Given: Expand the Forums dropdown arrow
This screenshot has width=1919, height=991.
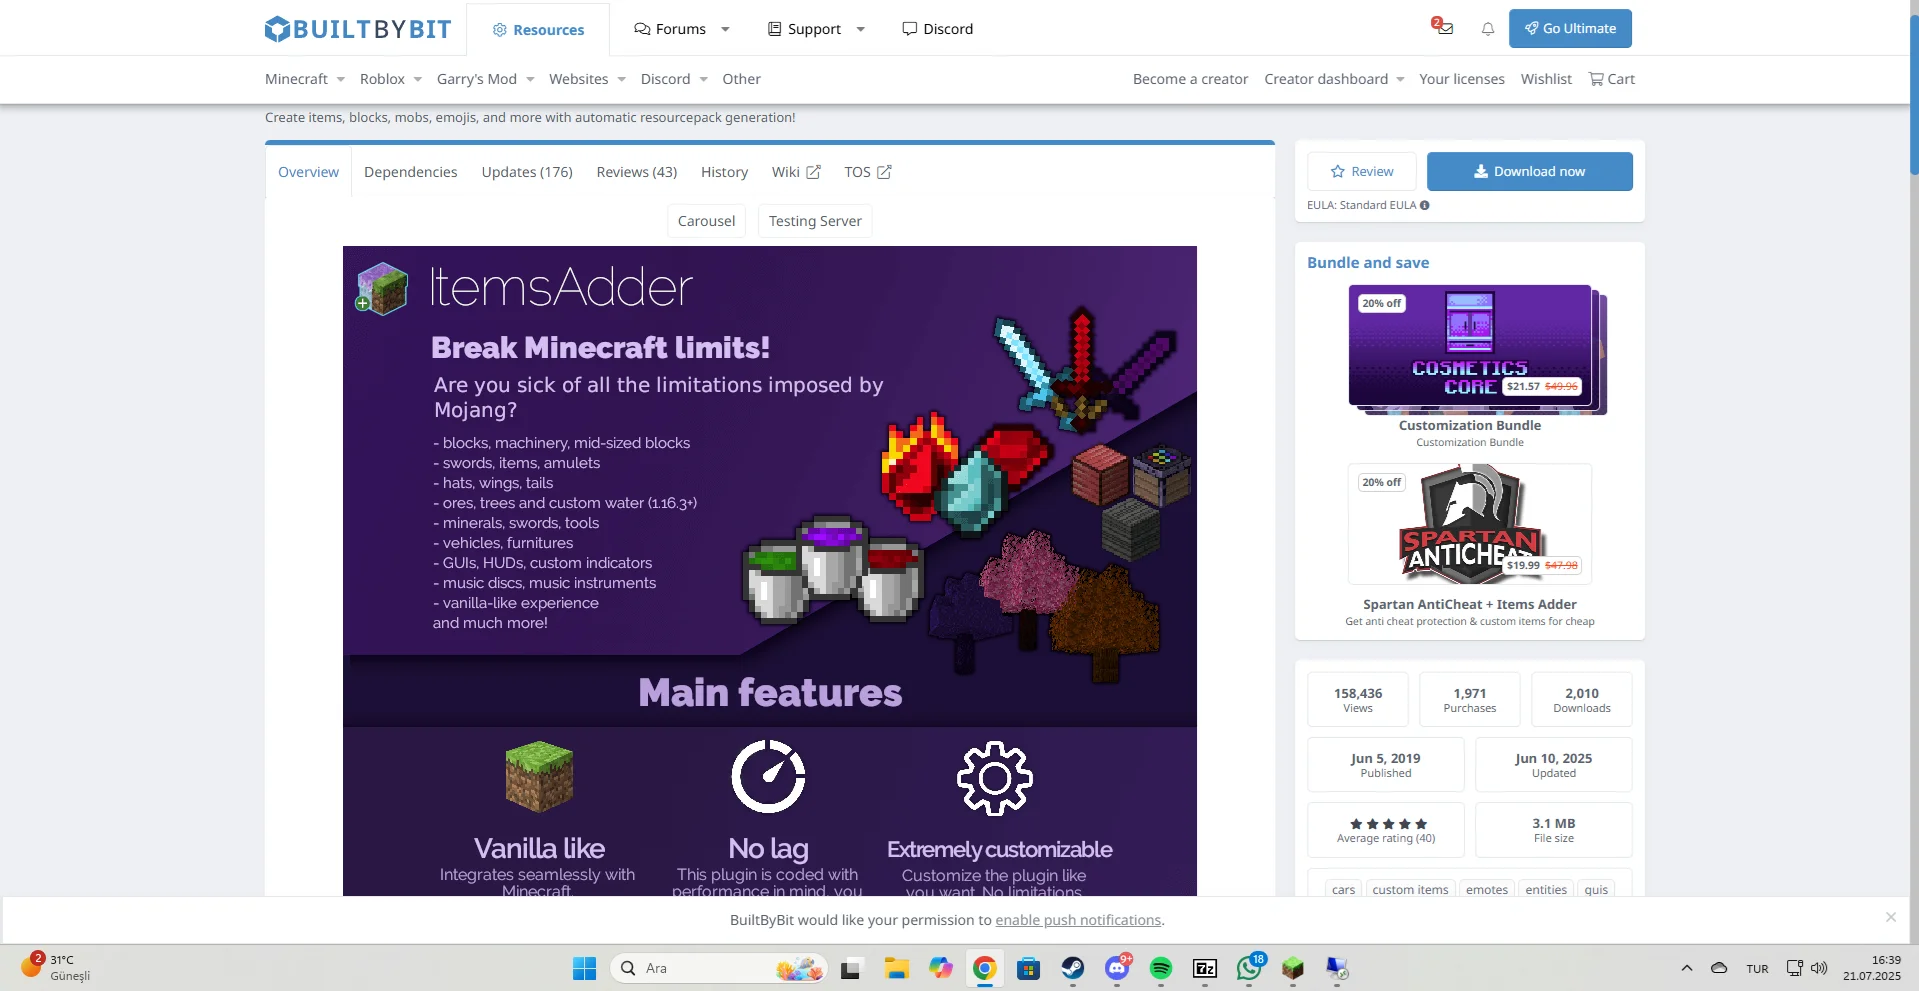Looking at the screenshot, I should 725,30.
